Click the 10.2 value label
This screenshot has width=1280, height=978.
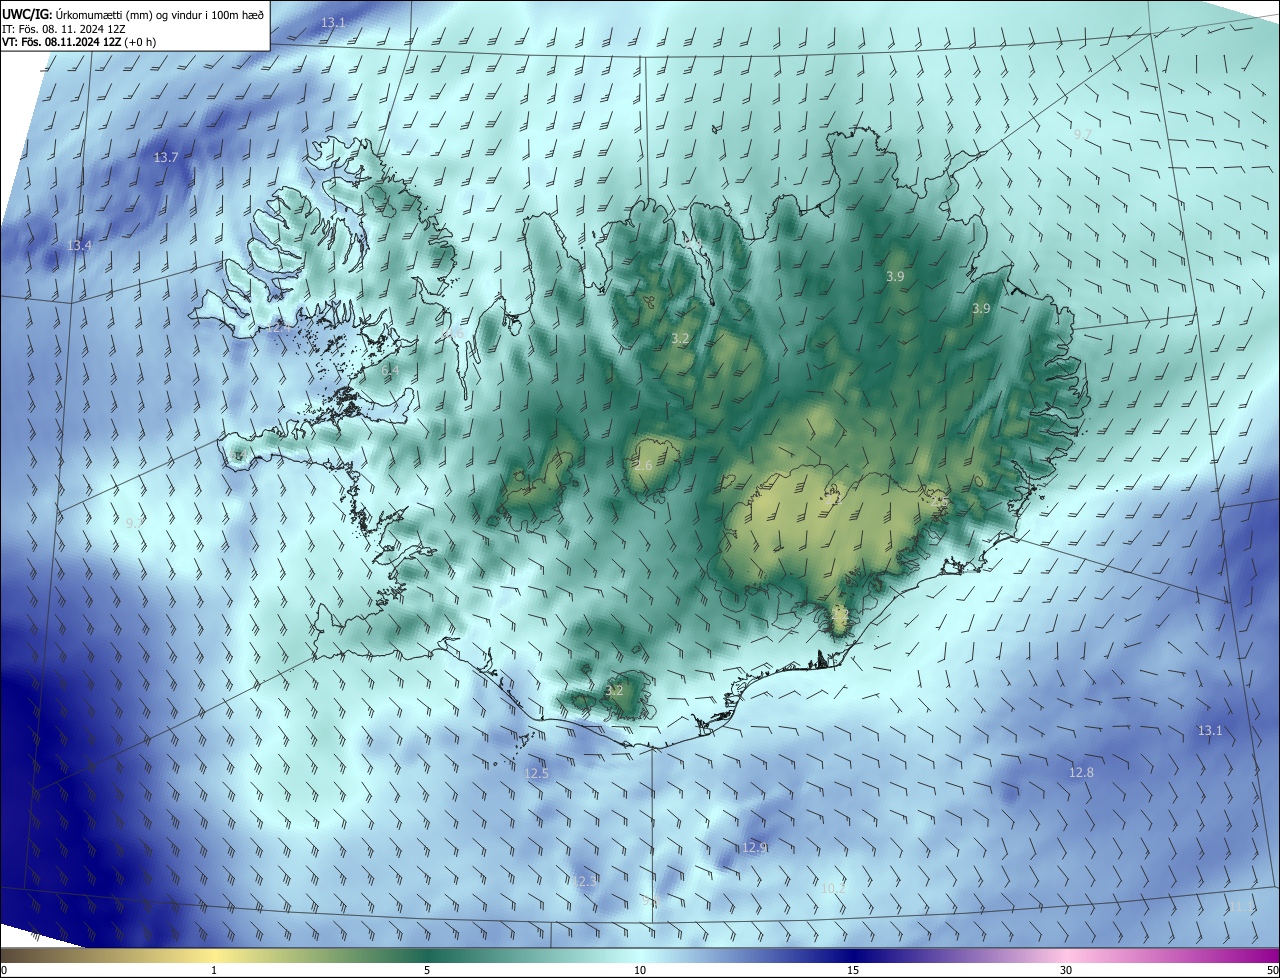[833, 888]
